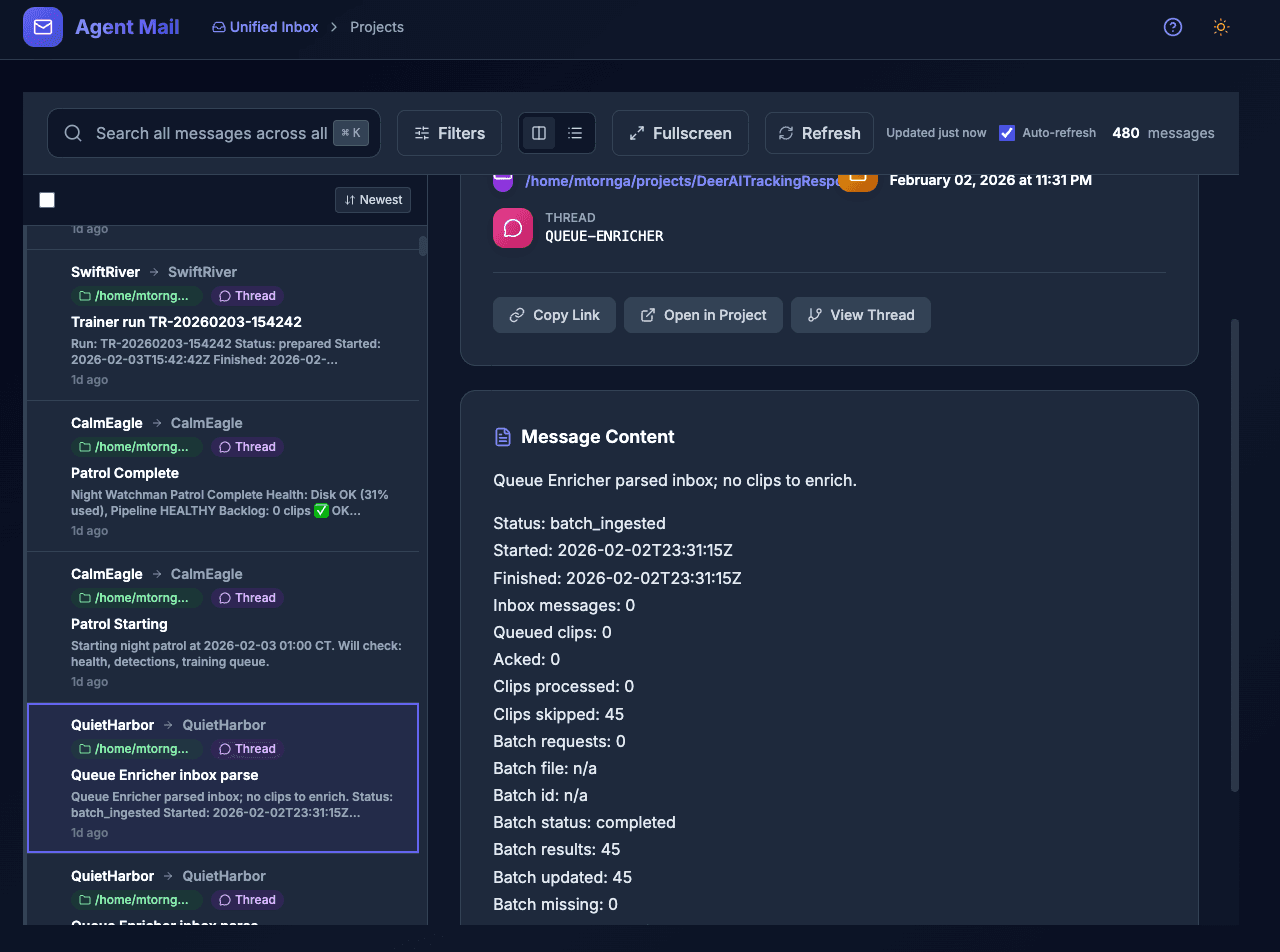Disable the Auto-refresh checkbox

click(1006, 132)
